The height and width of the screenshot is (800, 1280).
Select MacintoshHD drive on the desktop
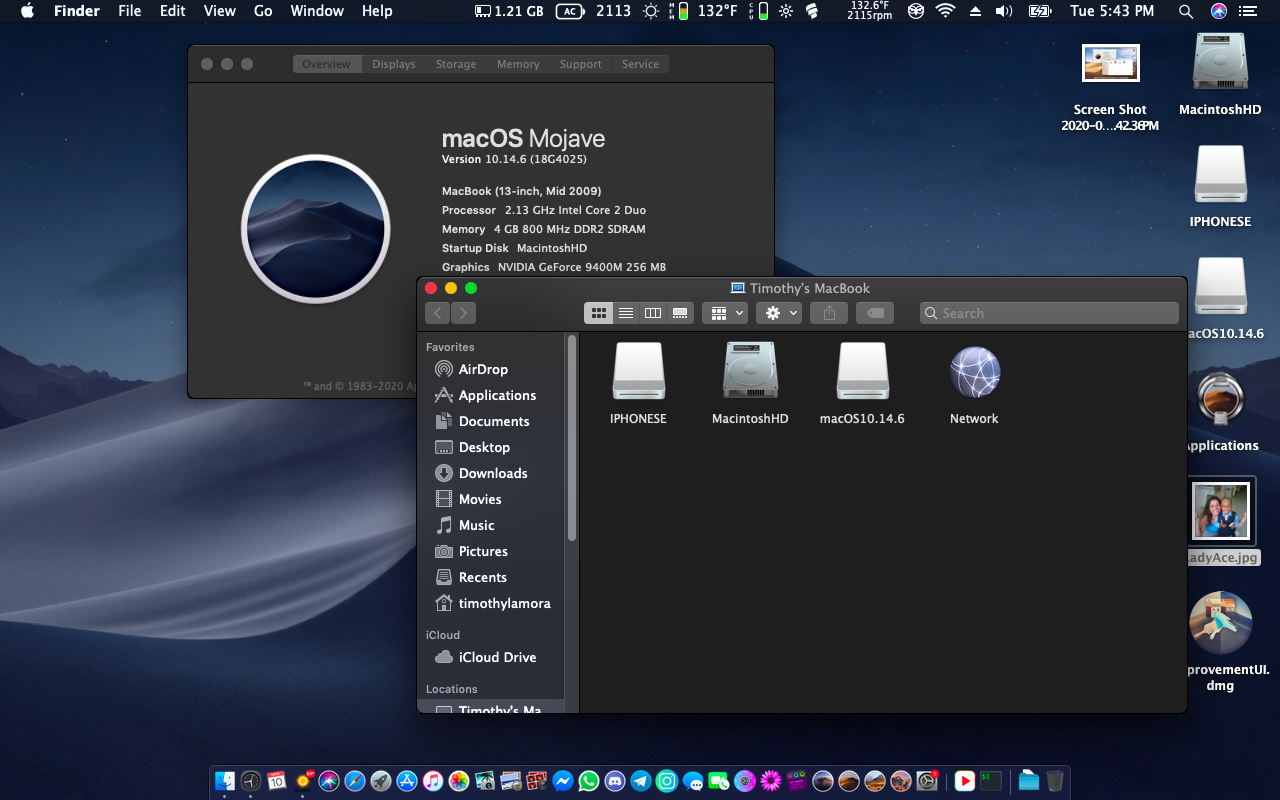1220,75
